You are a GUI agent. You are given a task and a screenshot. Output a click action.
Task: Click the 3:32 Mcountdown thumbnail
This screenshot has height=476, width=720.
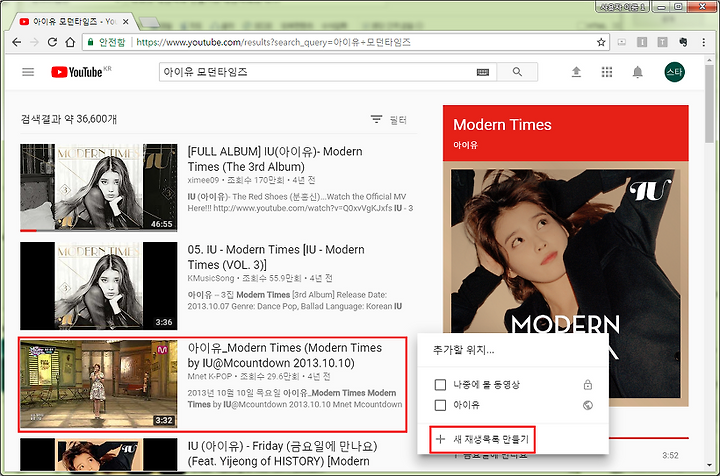pos(98,384)
